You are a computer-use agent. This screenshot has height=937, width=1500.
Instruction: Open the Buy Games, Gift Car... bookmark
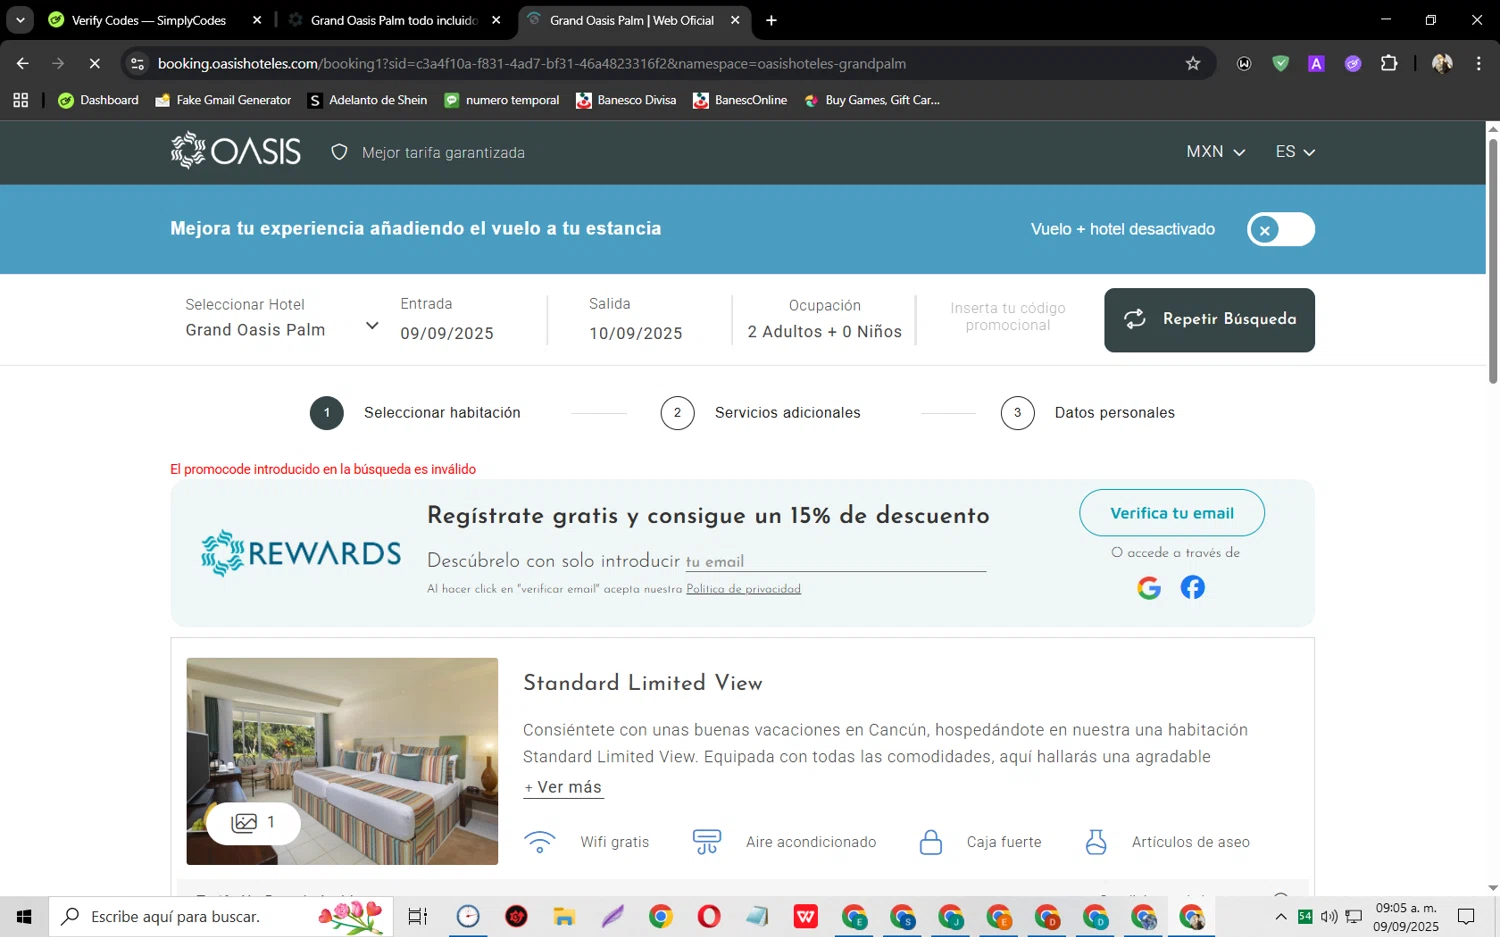872,100
